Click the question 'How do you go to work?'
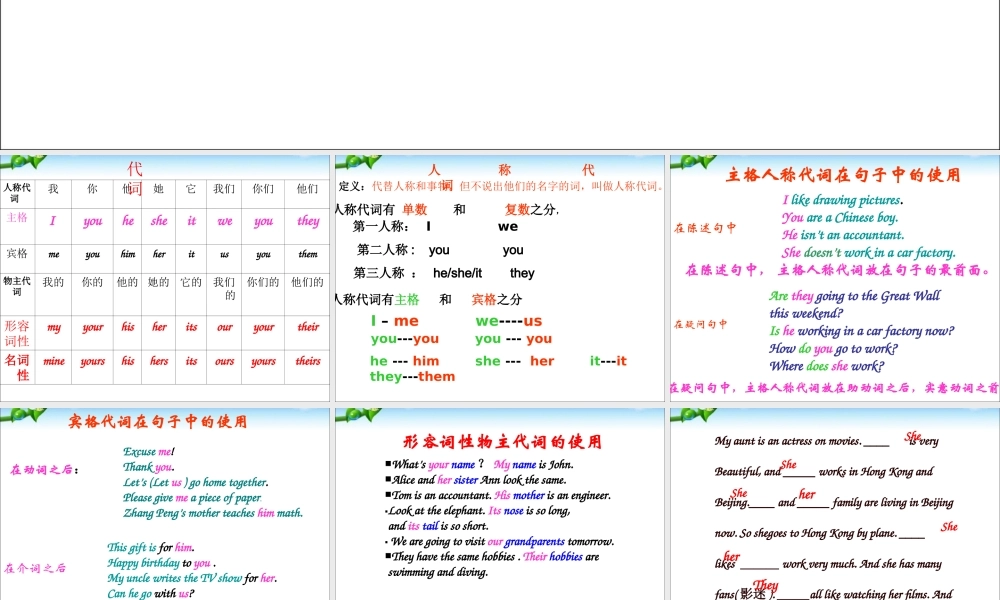 coord(833,349)
